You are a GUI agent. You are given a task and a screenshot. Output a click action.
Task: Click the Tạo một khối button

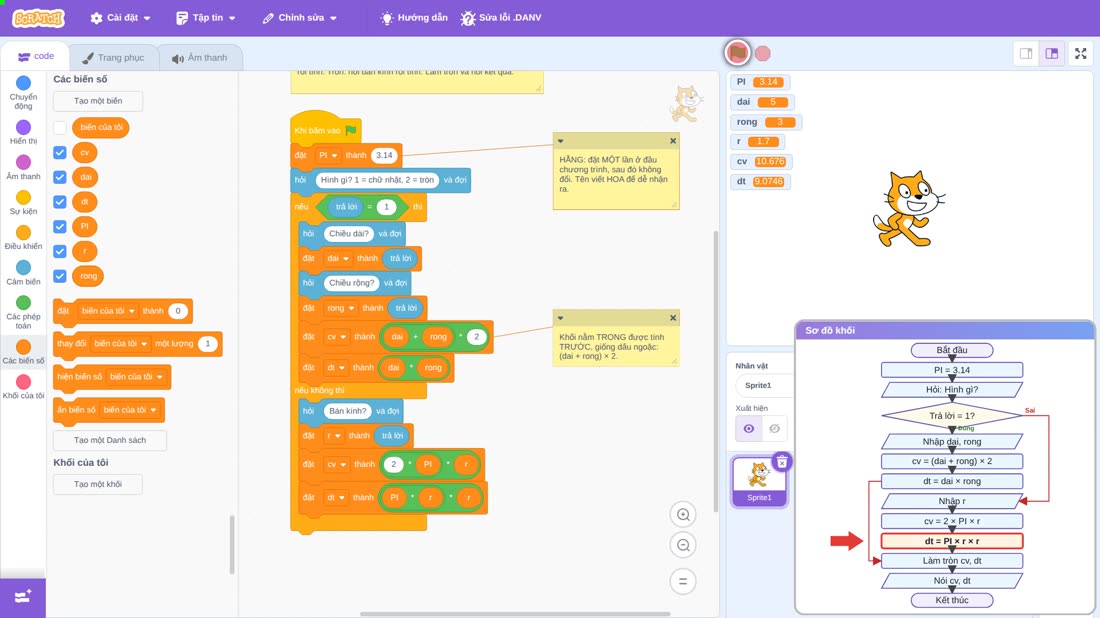pyautogui.click(x=98, y=484)
